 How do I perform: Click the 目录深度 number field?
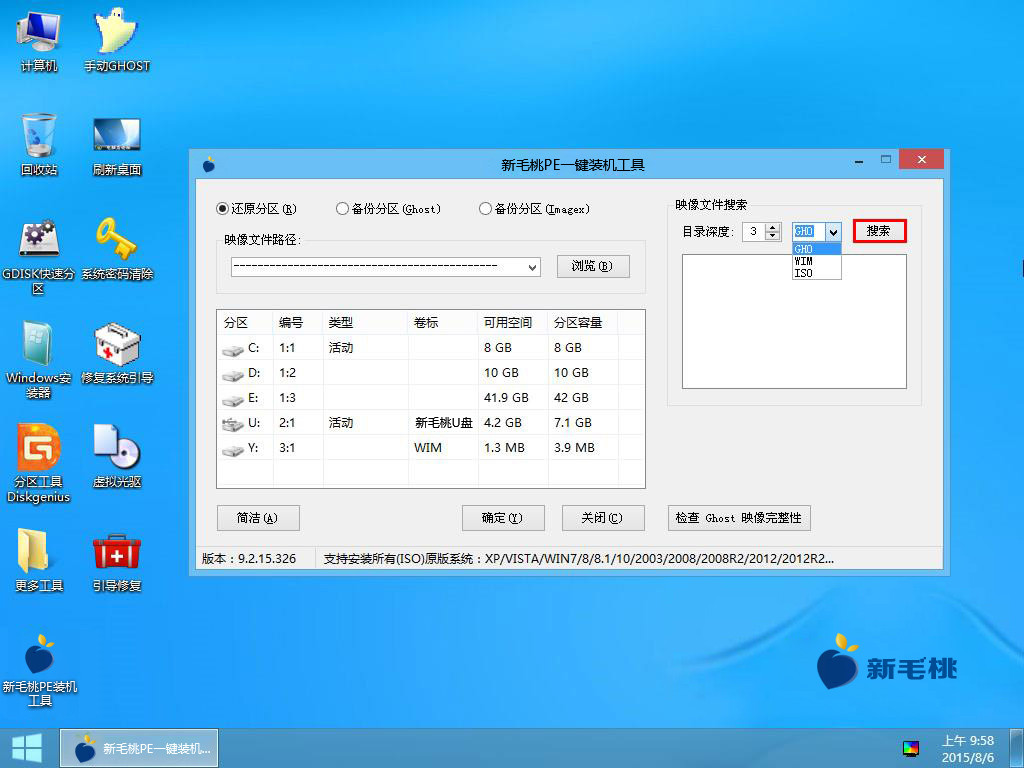[754, 232]
